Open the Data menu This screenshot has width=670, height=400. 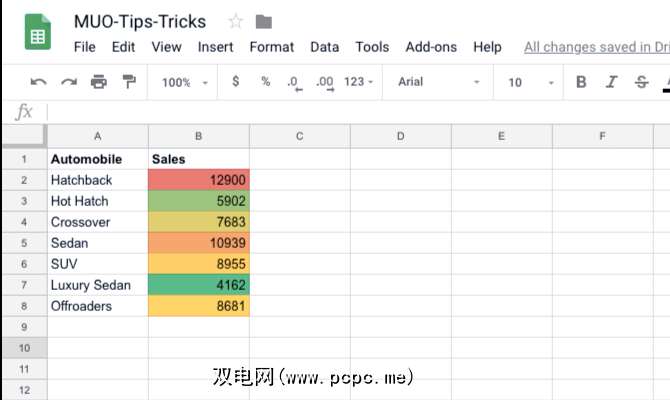(x=325, y=47)
